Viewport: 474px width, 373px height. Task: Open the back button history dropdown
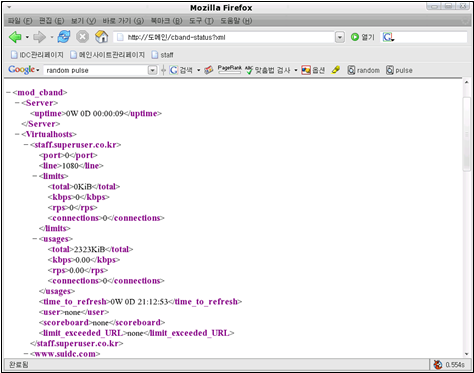coord(27,37)
